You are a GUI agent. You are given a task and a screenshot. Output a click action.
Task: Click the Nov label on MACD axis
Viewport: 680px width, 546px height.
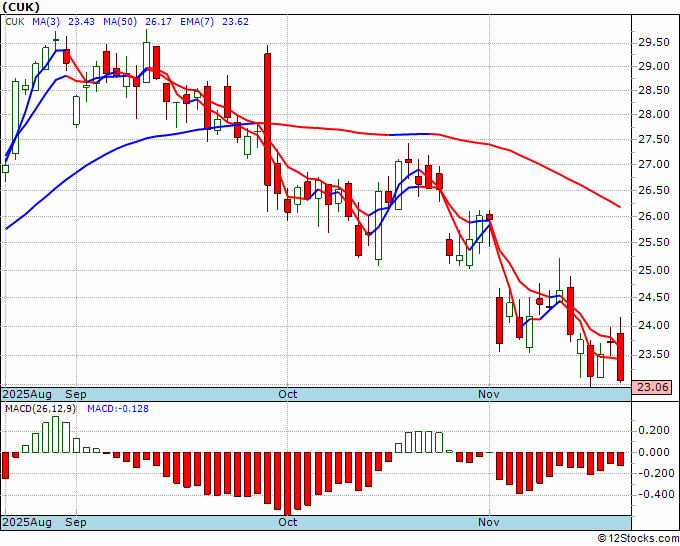point(489,522)
